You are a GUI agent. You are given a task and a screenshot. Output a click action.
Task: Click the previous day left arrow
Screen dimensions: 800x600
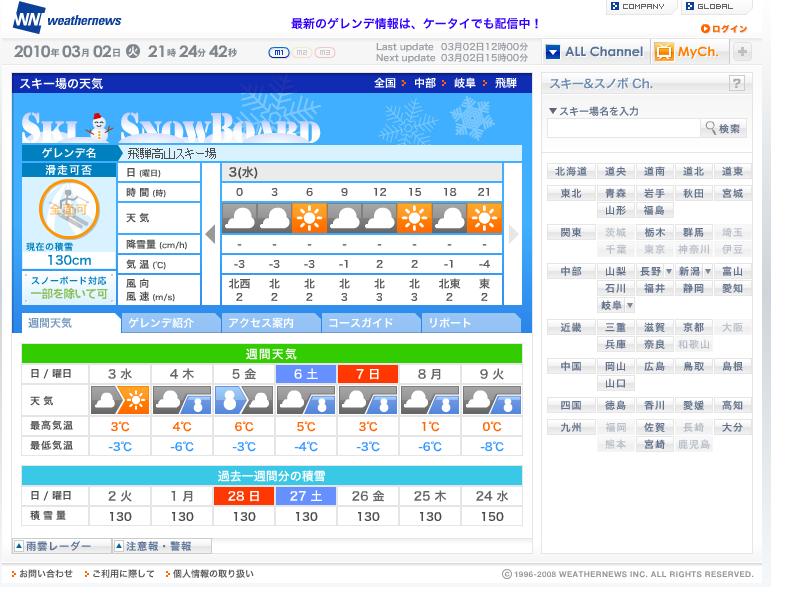pos(210,234)
